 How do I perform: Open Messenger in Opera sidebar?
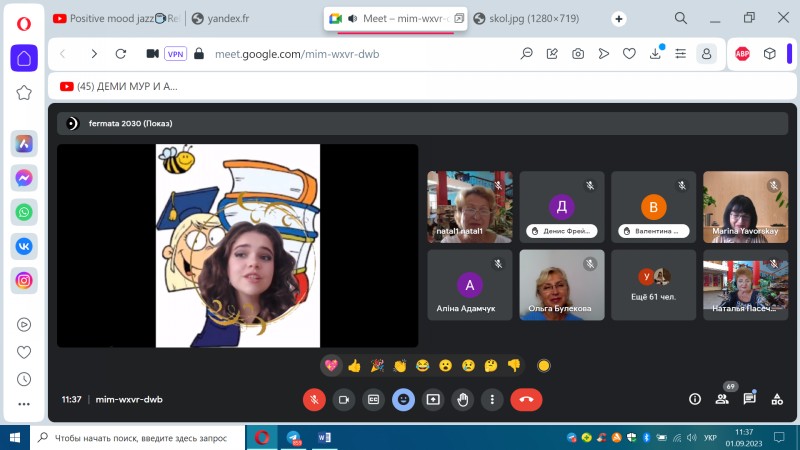coord(24,178)
